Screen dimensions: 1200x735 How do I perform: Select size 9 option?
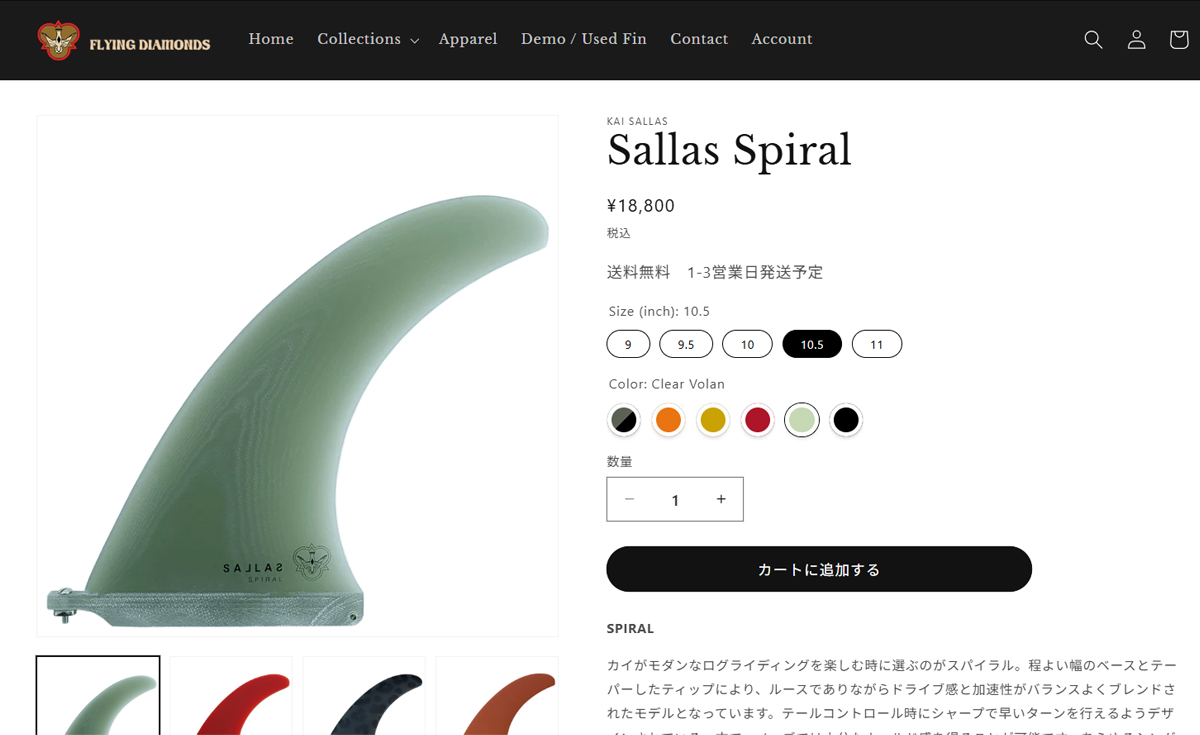(628, 344)
